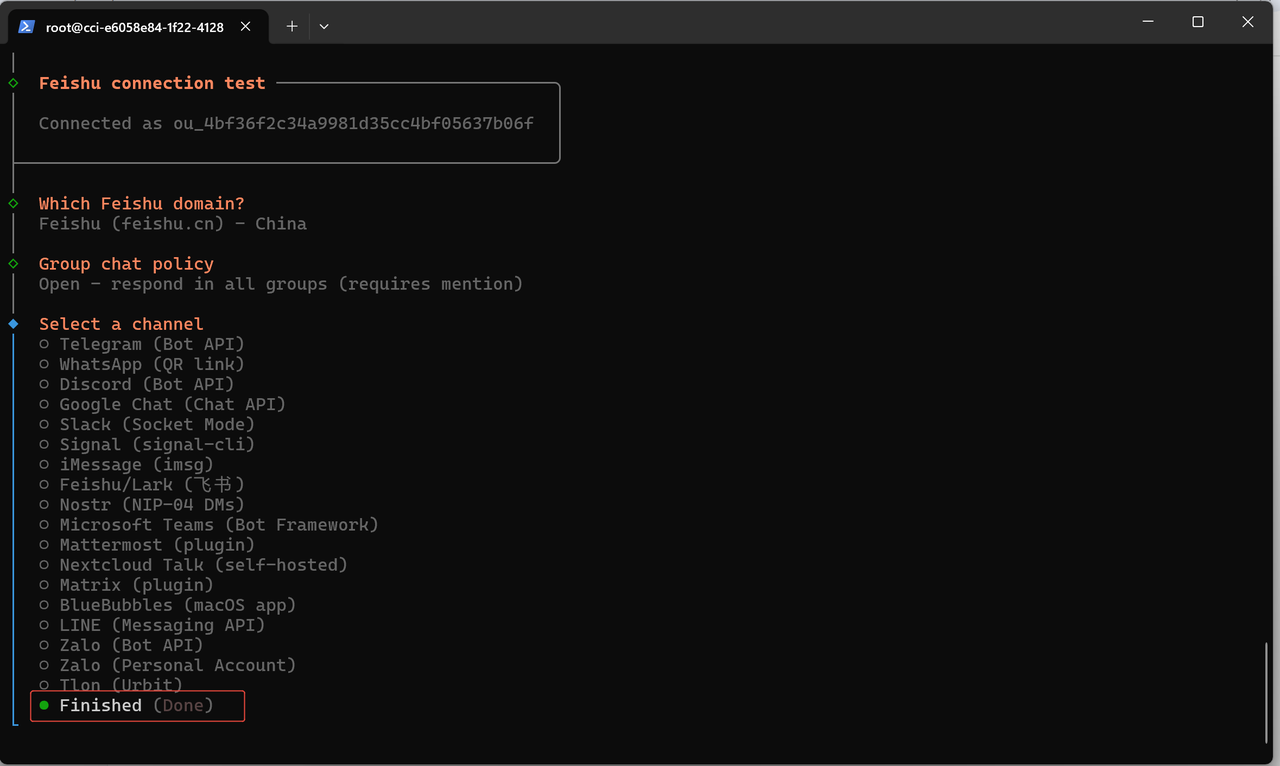The image size is (1280, 766).
Task: Switch to the root@cci-e6058e84 tab
Action: coord(134,27)
